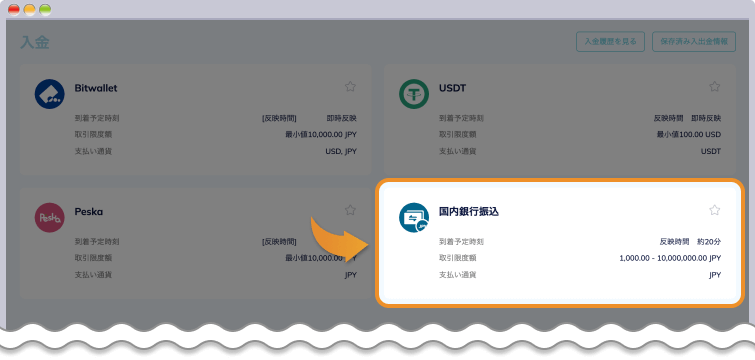755x360 pixels.
Task: Minimize the window with yellow button
Action: 30,10
